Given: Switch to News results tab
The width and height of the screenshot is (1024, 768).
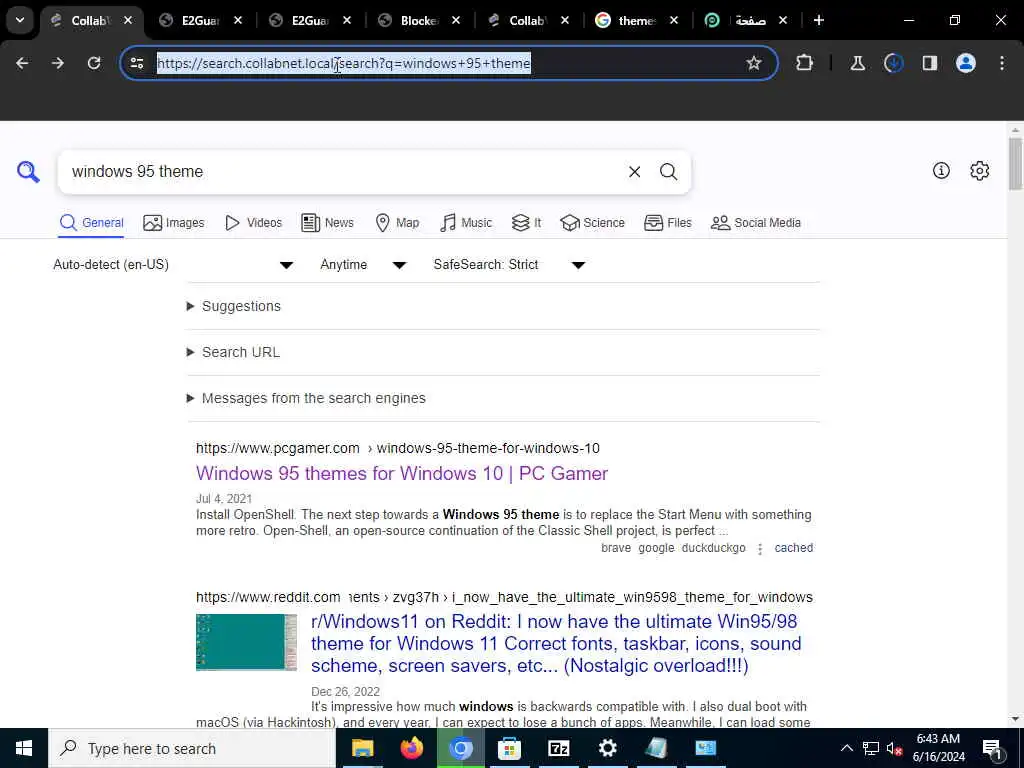Looking at the screenshot, I should click(327, 223).
